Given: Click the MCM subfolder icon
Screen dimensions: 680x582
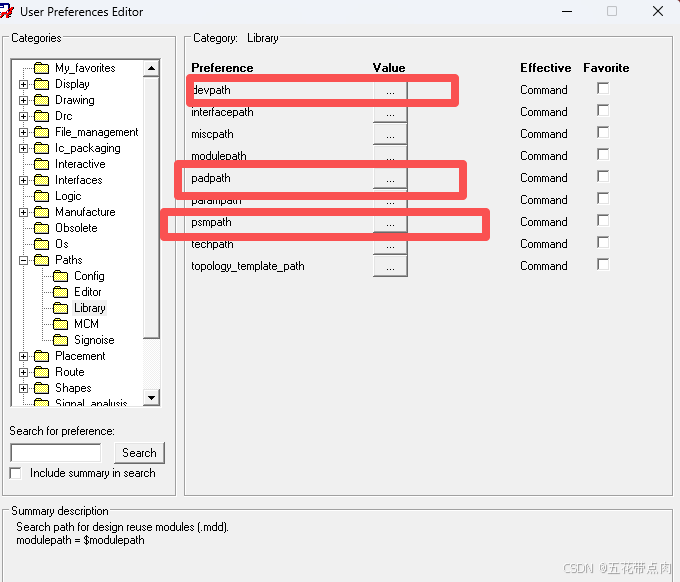Looking at the screenshot, I should tap(61, 324).
